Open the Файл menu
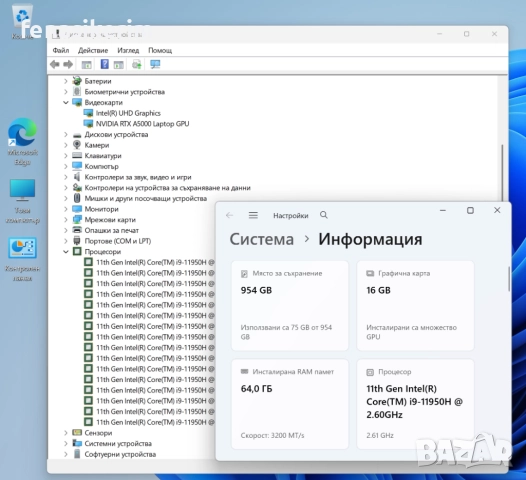The image size is (526, 480). (x=61, y=50)
